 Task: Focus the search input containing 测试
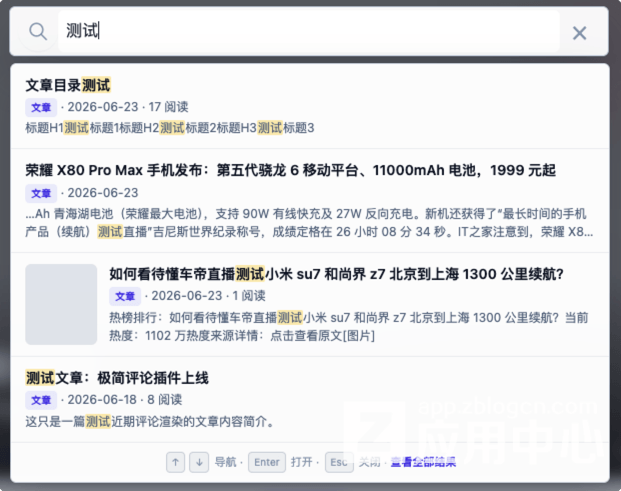pyautogui.click(x=309, y=31)
